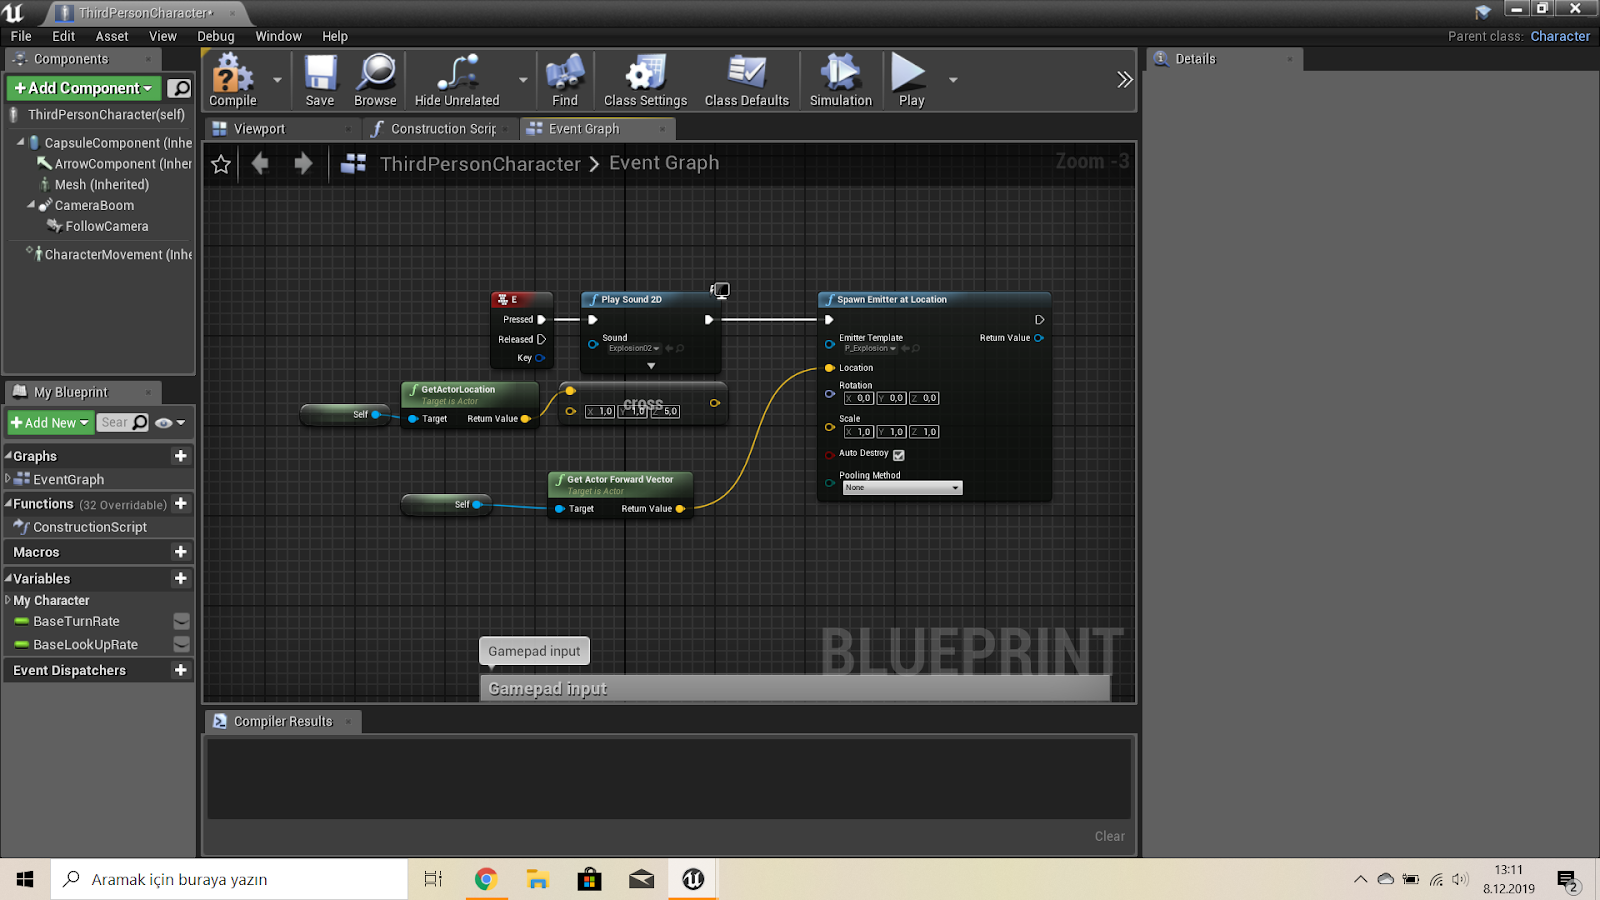The width and height of the screenshot is (1600, 900).
Task: Browse to asset in Content Browser
Action: point(375,80)
